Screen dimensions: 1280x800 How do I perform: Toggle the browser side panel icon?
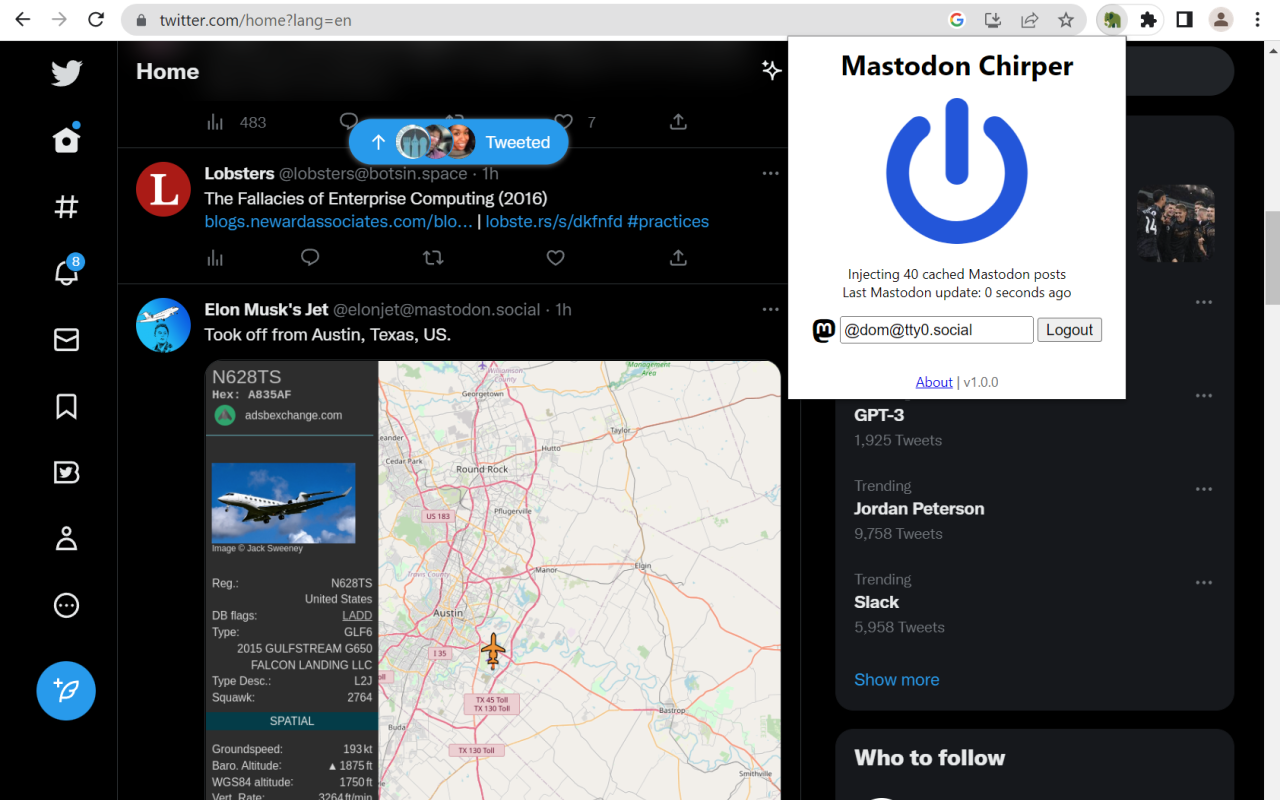tap(1184, 20)
